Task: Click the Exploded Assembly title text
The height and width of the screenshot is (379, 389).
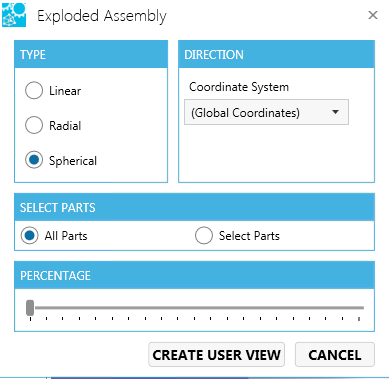Action: [102, 16]
